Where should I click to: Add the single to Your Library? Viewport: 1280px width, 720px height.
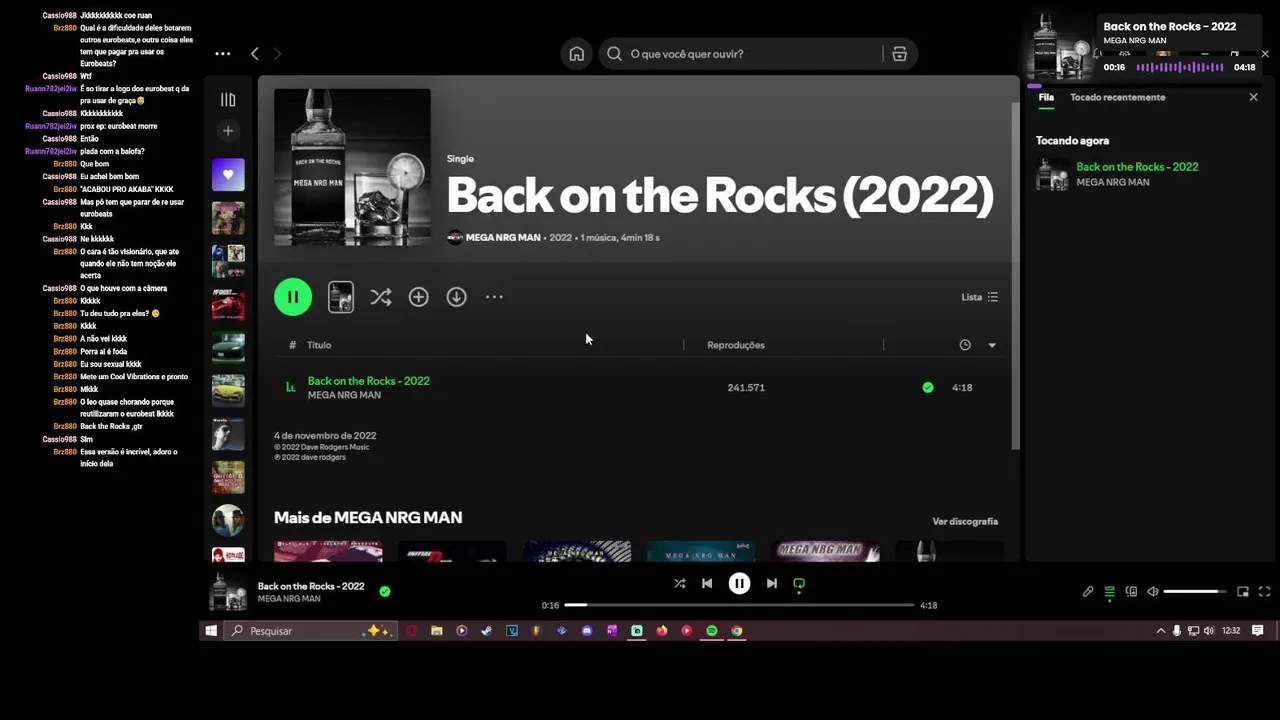coord(419,297)
